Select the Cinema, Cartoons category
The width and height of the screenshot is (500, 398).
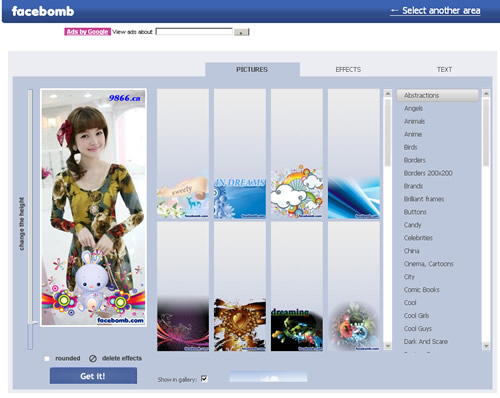point(429,264)
